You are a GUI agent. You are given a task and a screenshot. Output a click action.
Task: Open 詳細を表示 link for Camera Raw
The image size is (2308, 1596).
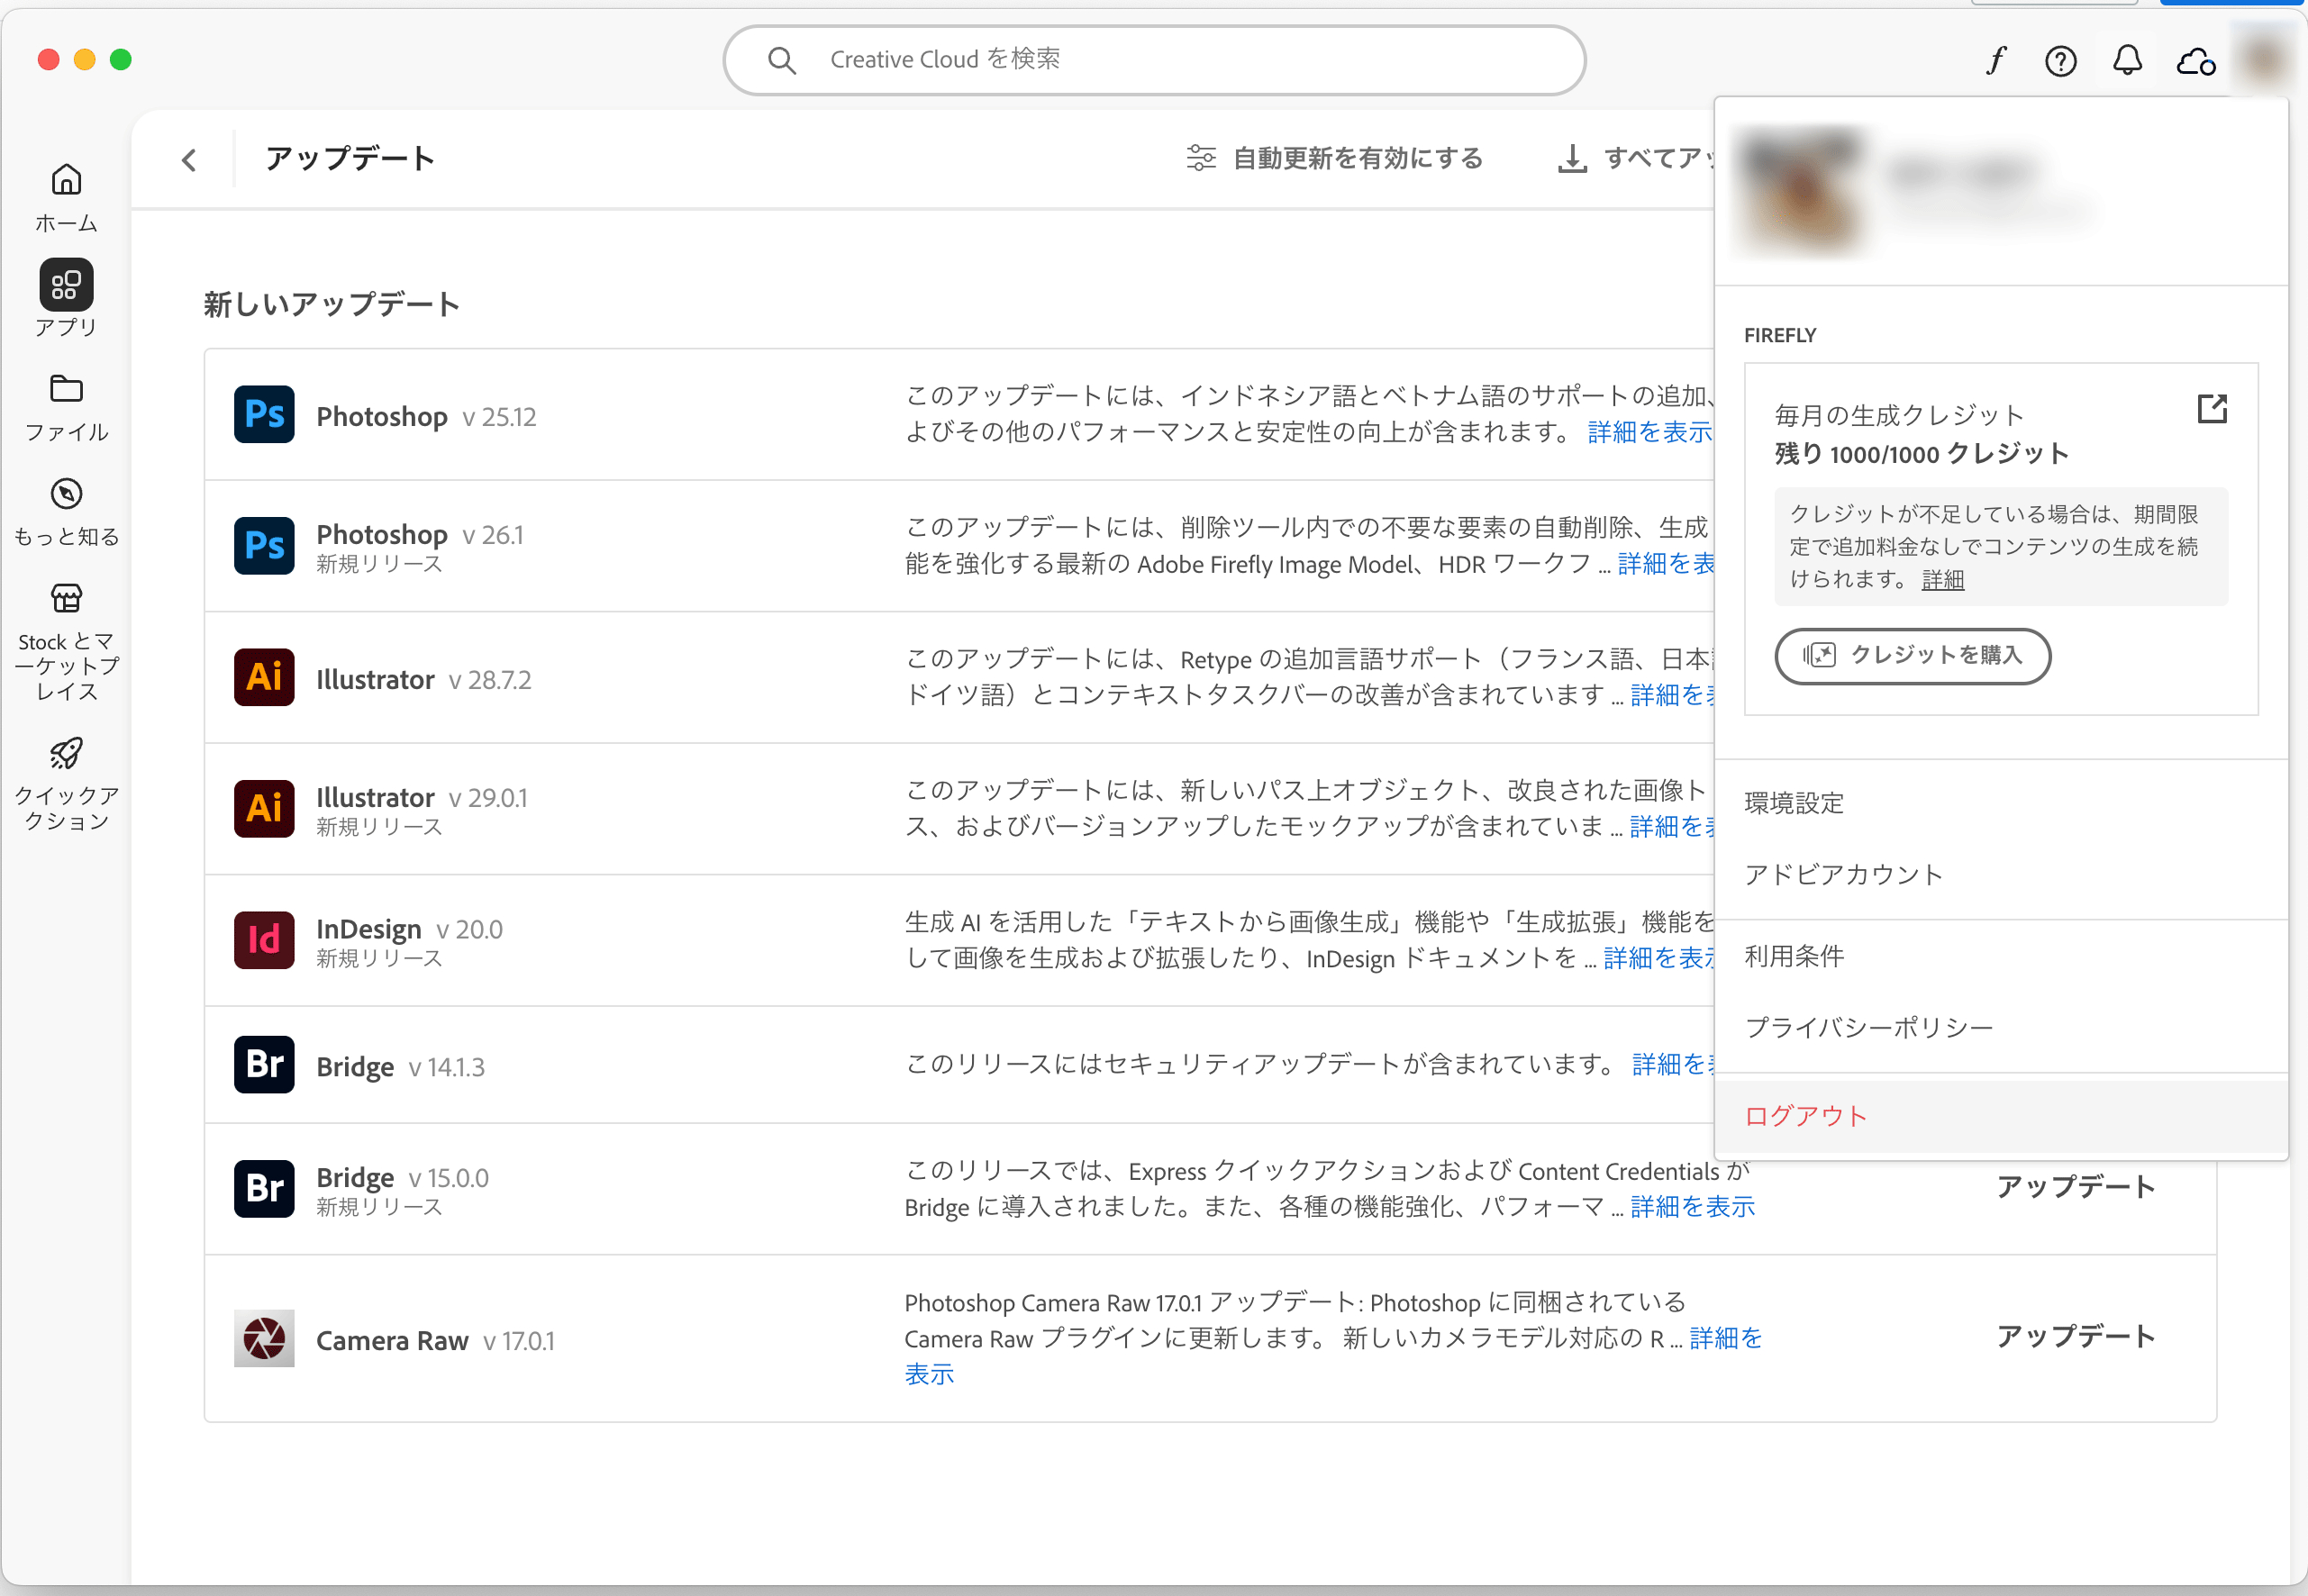pyautogui.click(x=1726, y=1338)
